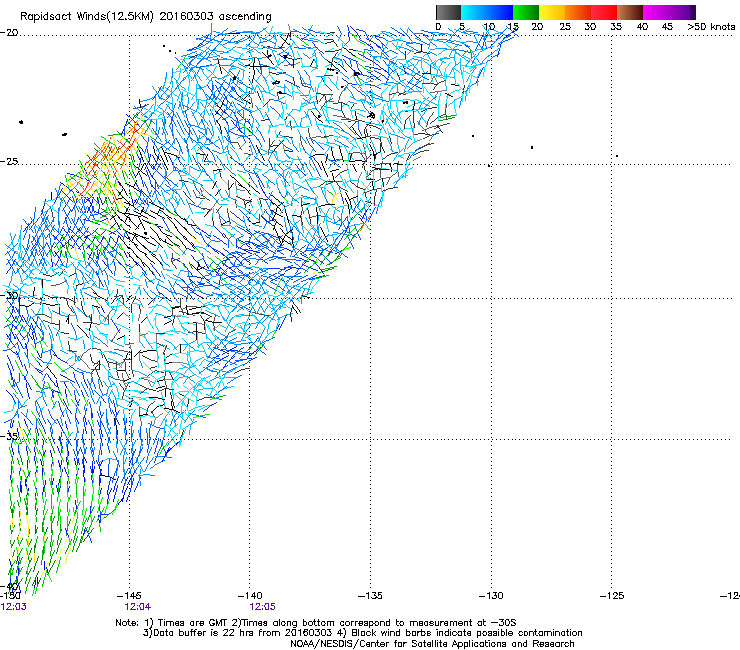Click the '-130' longitude axis label

point(491,596)
